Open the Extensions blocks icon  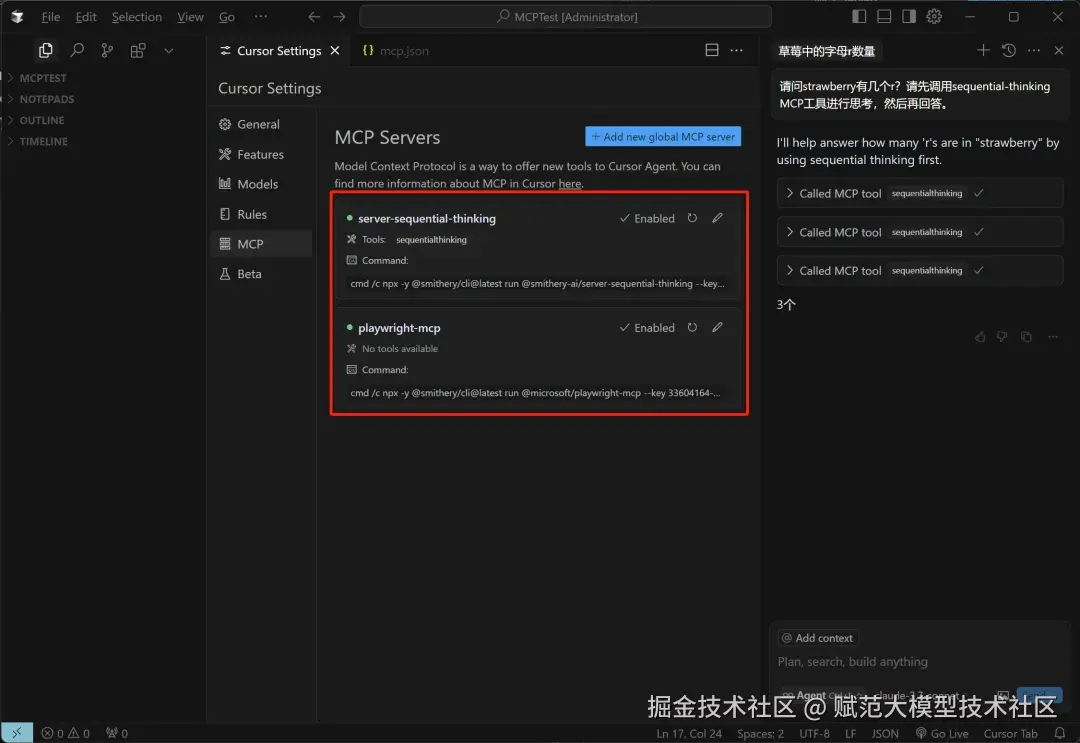point(138,50)
